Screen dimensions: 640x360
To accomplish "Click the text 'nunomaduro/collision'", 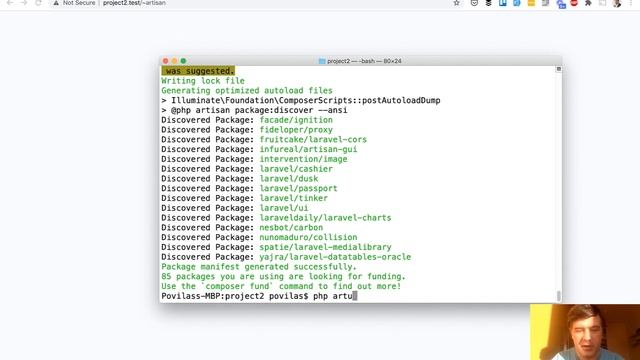I will point(308,238).
